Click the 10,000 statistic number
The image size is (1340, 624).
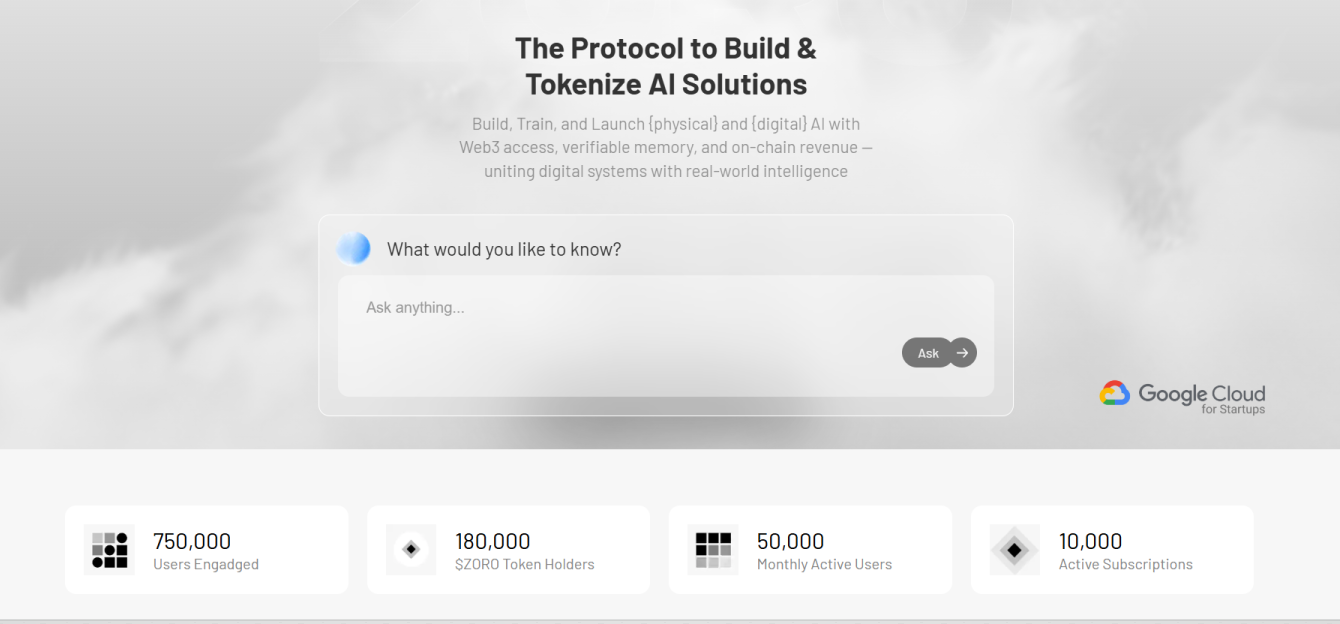pyautogui.click(x=1091, y=541)
